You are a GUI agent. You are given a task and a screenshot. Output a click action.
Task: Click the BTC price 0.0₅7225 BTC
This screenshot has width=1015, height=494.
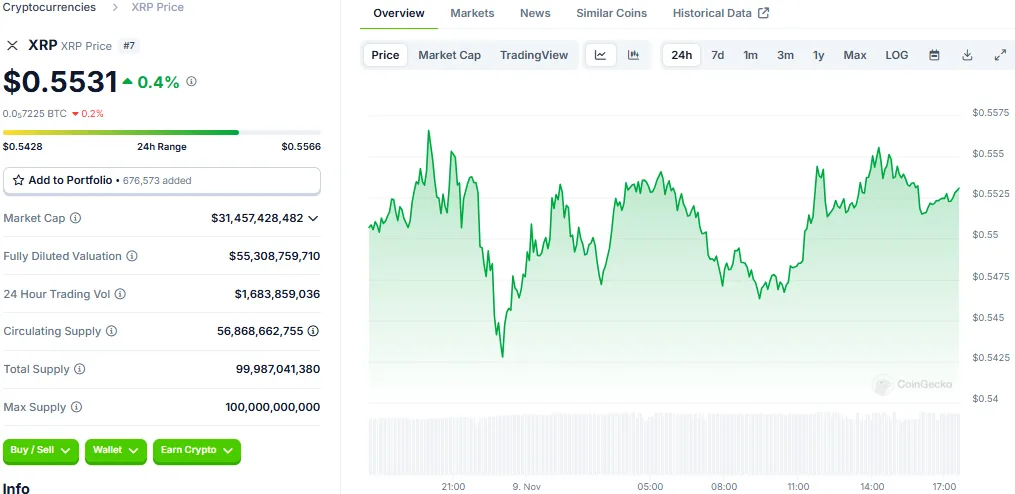[35, 113]
